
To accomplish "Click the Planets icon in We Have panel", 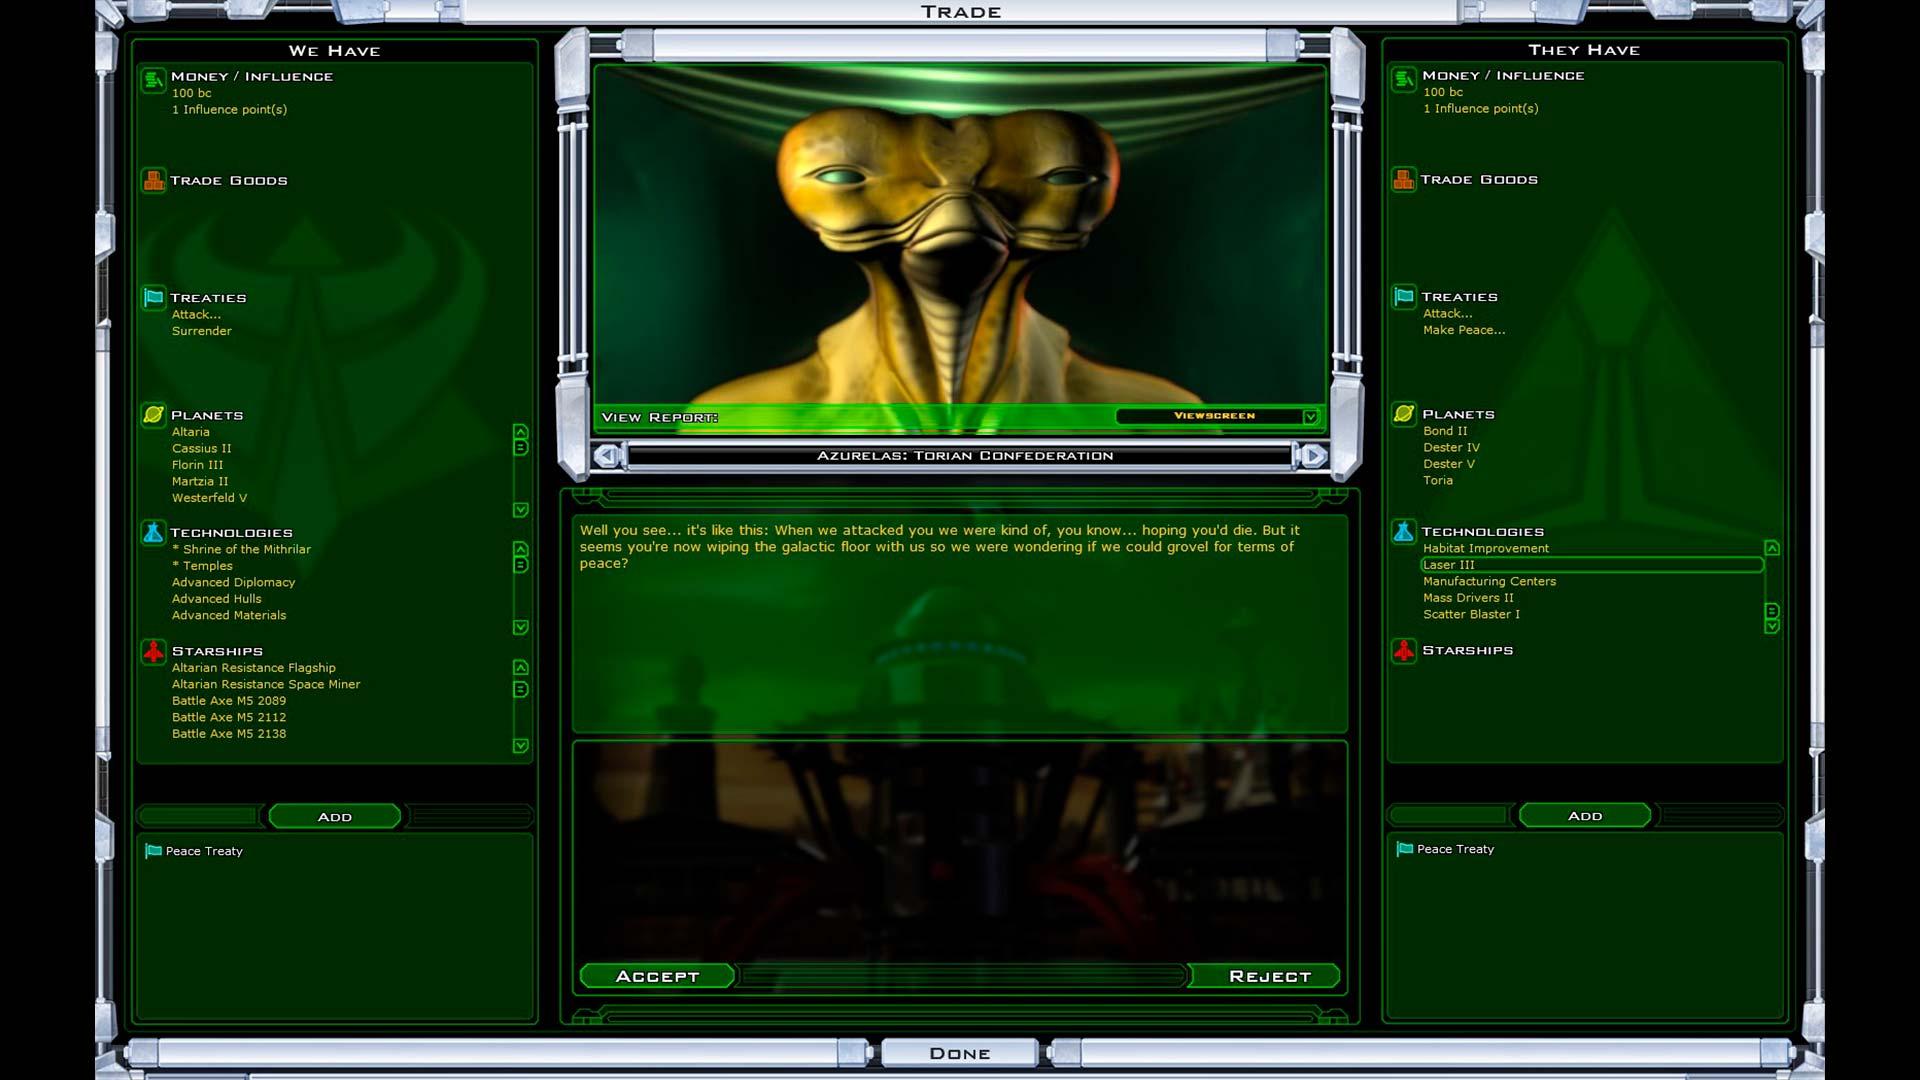I will (153, 415).
